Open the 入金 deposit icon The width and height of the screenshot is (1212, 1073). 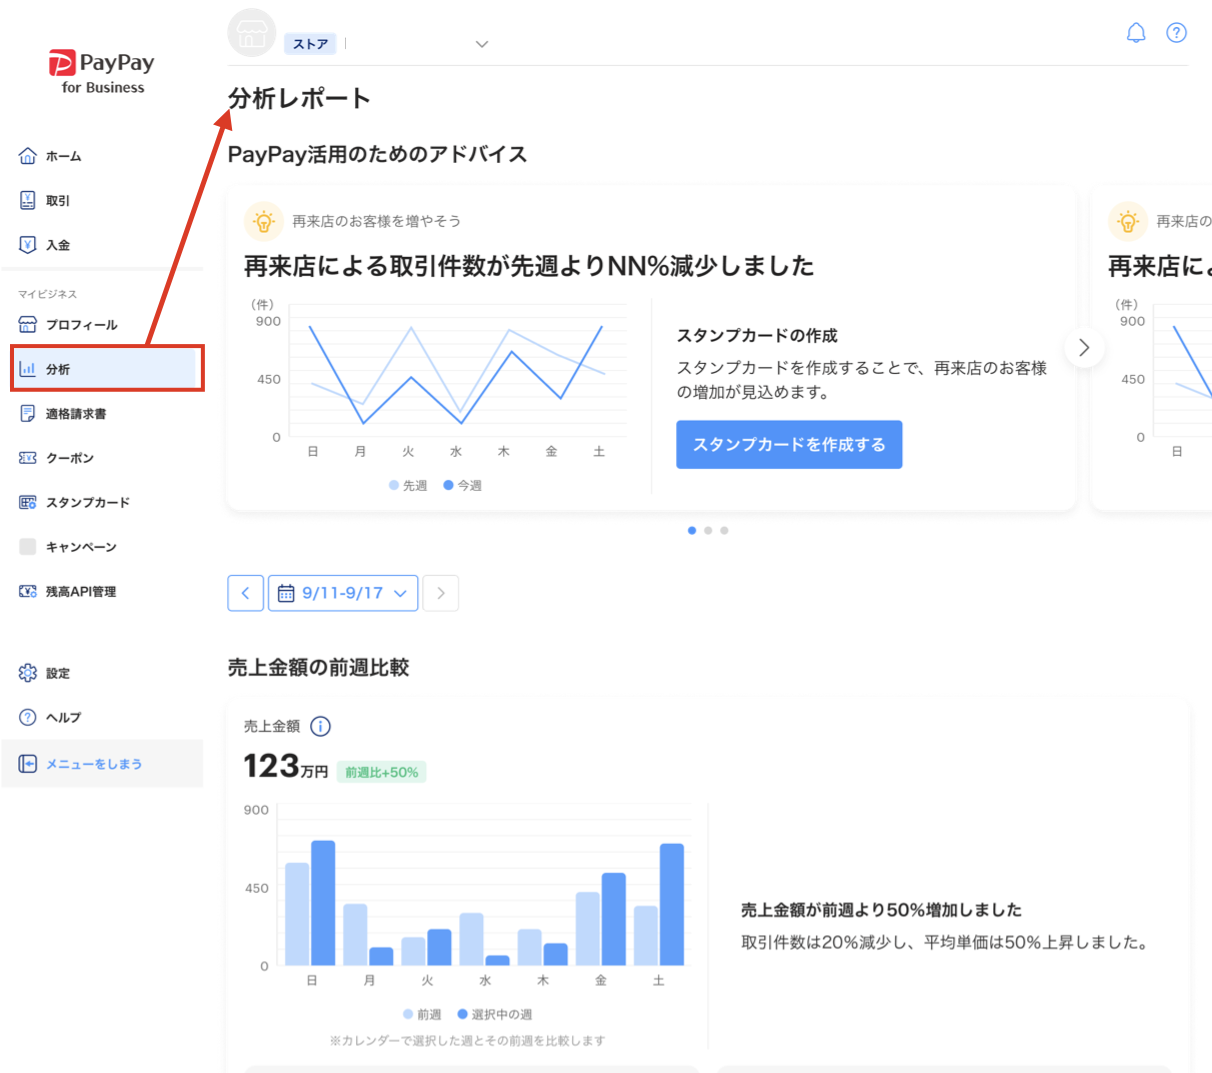[x=28, y=244]
